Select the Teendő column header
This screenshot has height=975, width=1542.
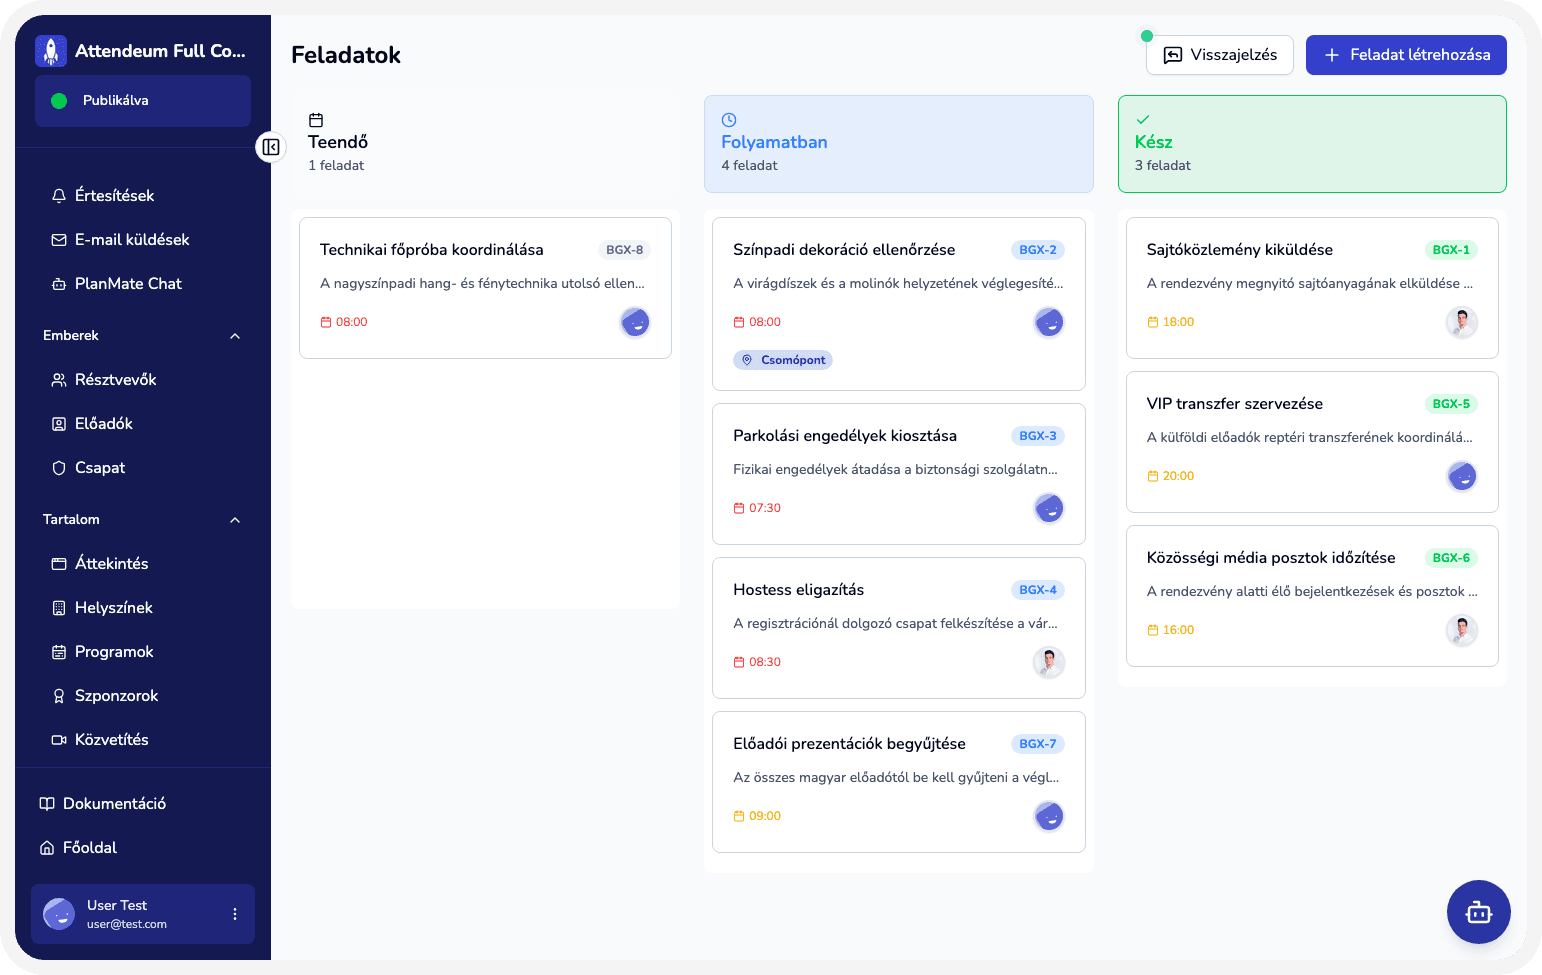click(485, 144)
